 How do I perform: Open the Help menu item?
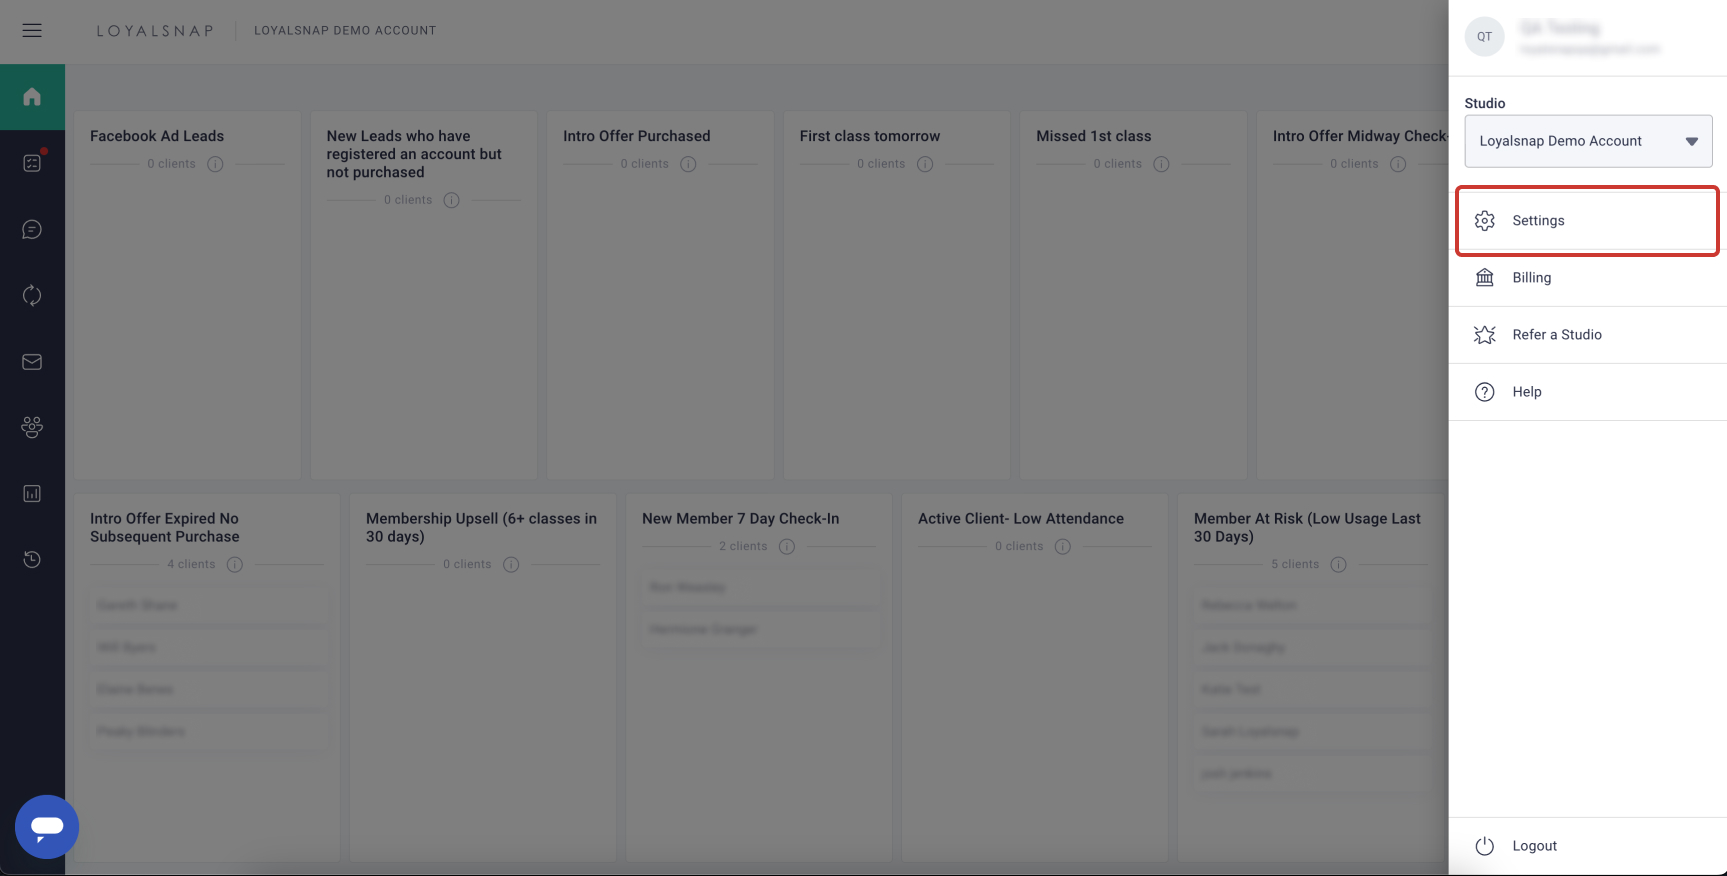point(1526,392)
